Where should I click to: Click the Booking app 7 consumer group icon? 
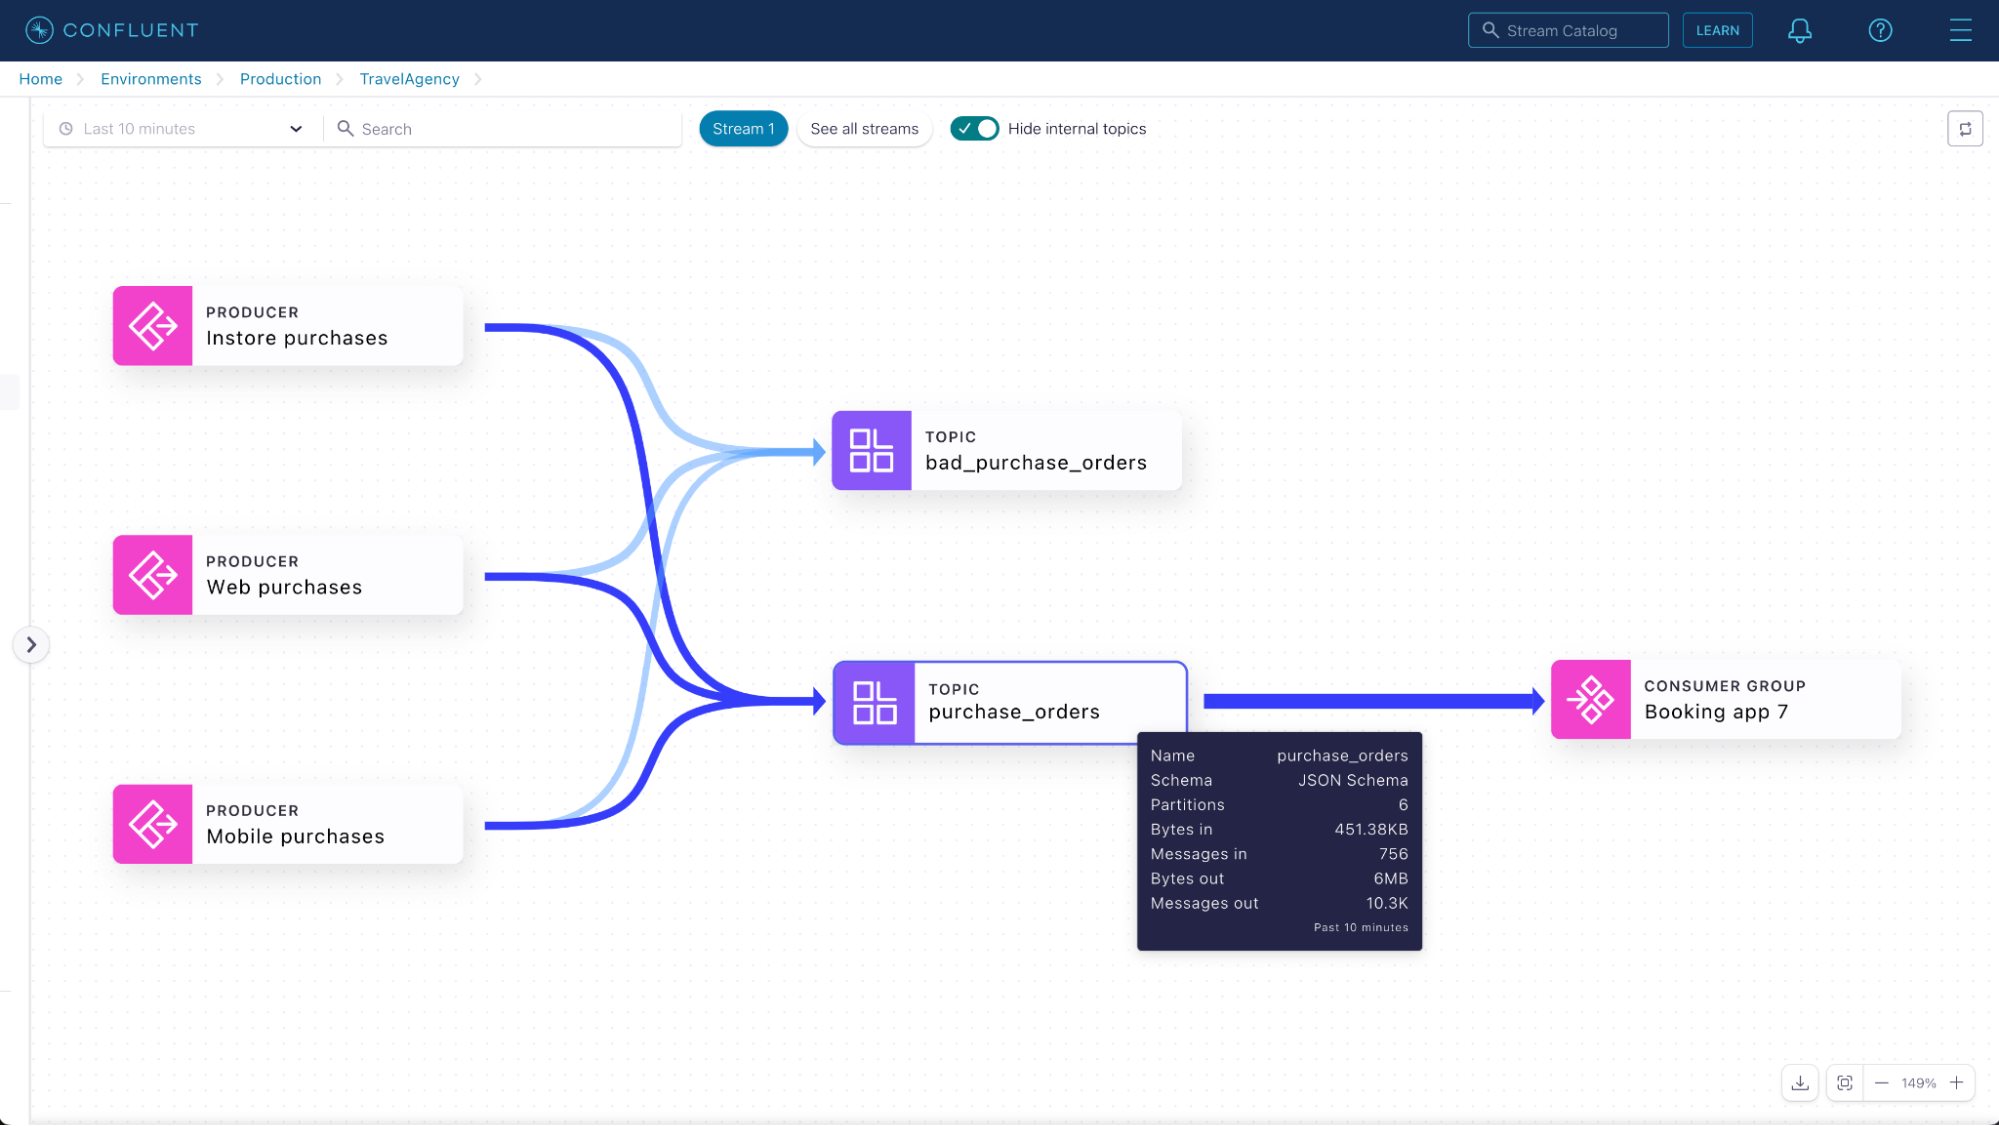pos(1590,699)
